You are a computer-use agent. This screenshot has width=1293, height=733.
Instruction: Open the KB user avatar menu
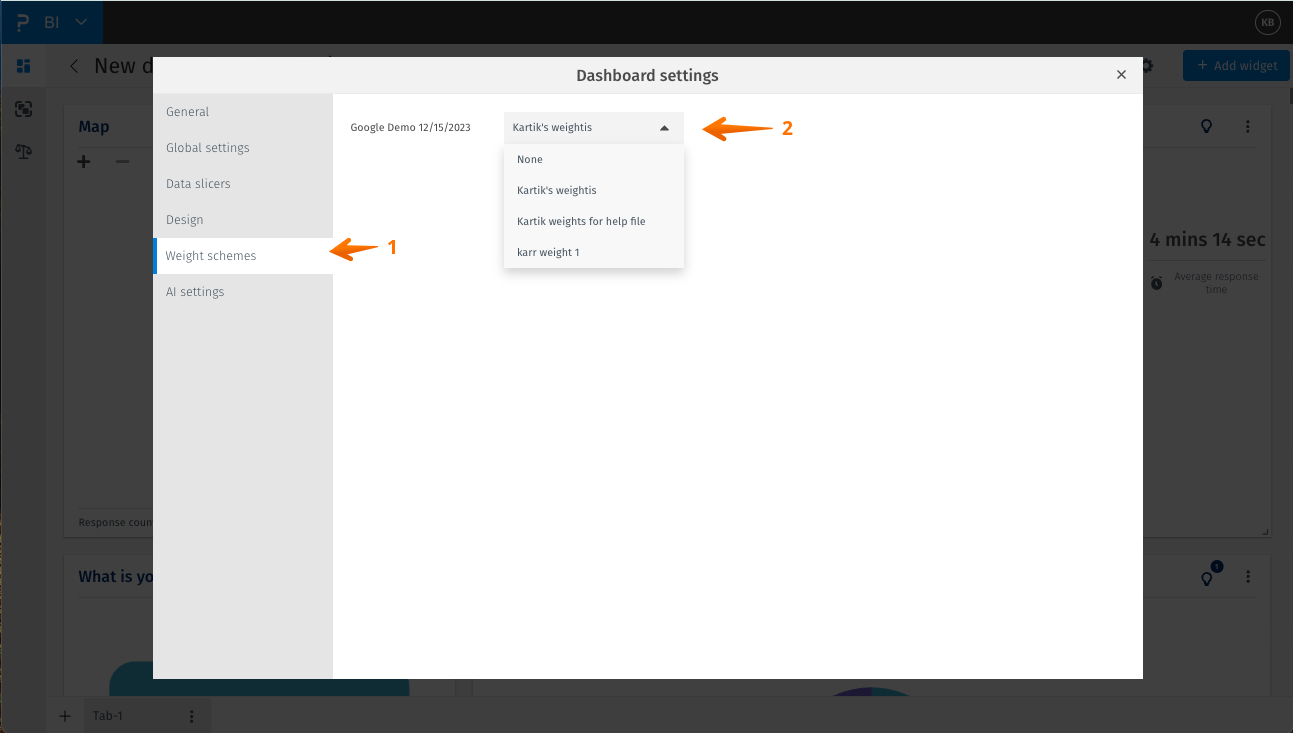point(1267,22)
